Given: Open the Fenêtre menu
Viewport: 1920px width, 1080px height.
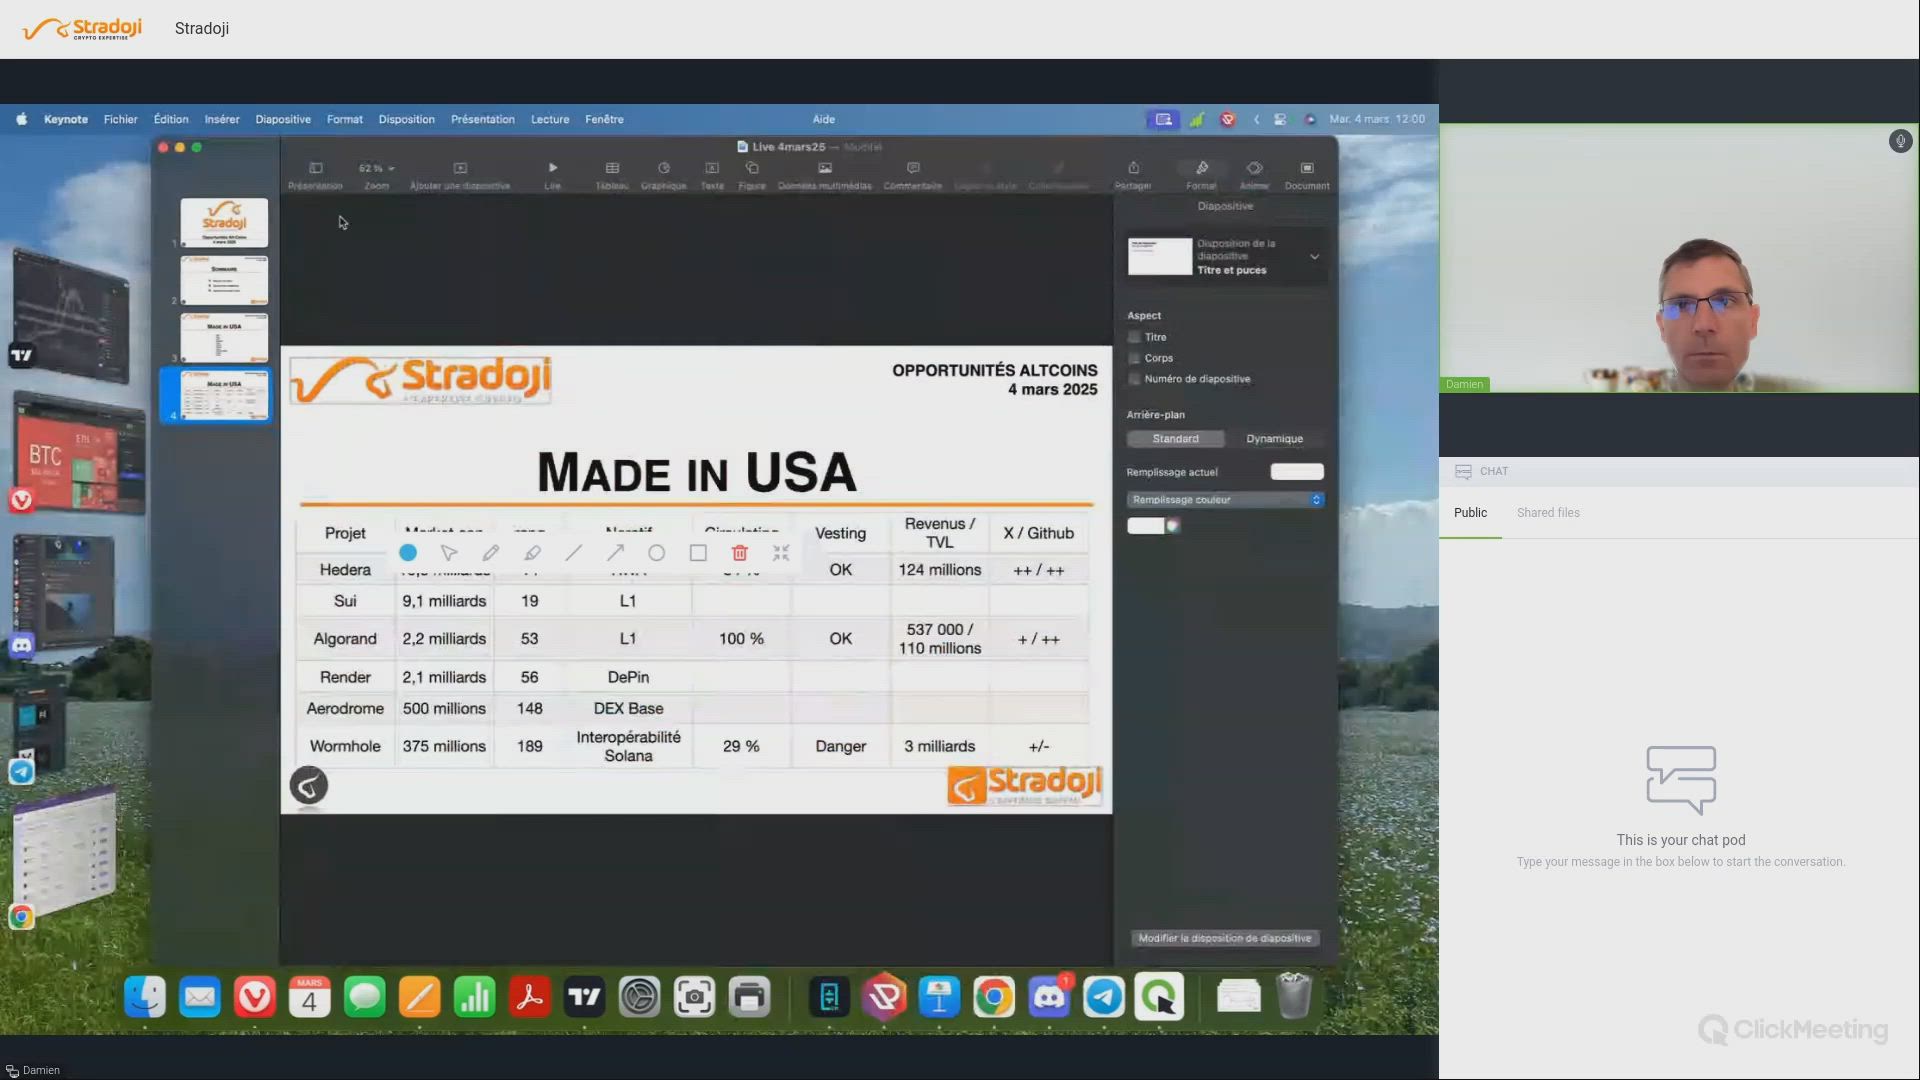Looking at the screenshot, I should [604, 119].
